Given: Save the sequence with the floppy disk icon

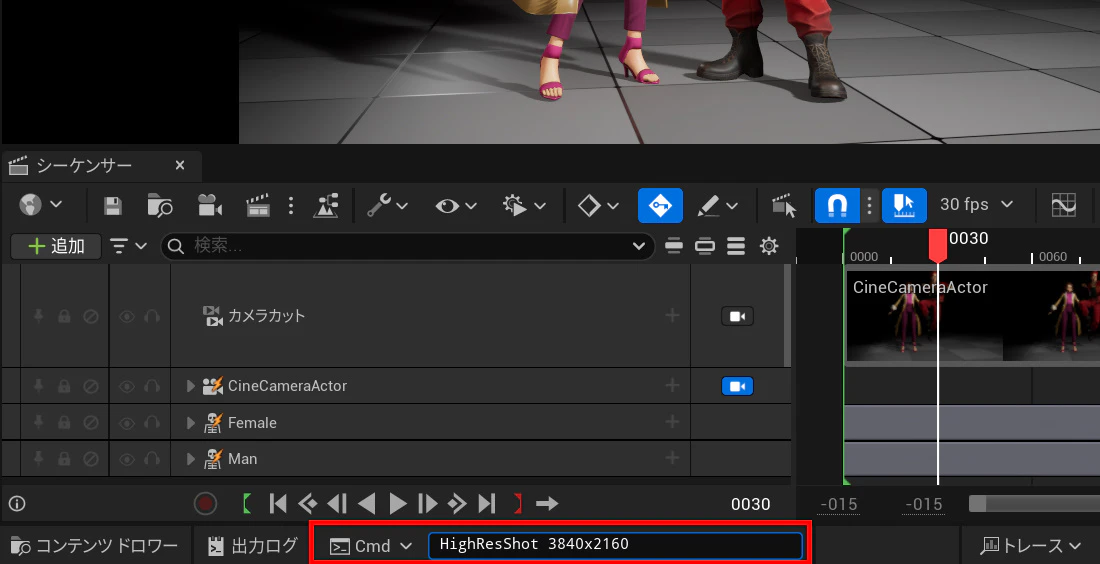Looking at the screenshot, I should tap(112, 206).
